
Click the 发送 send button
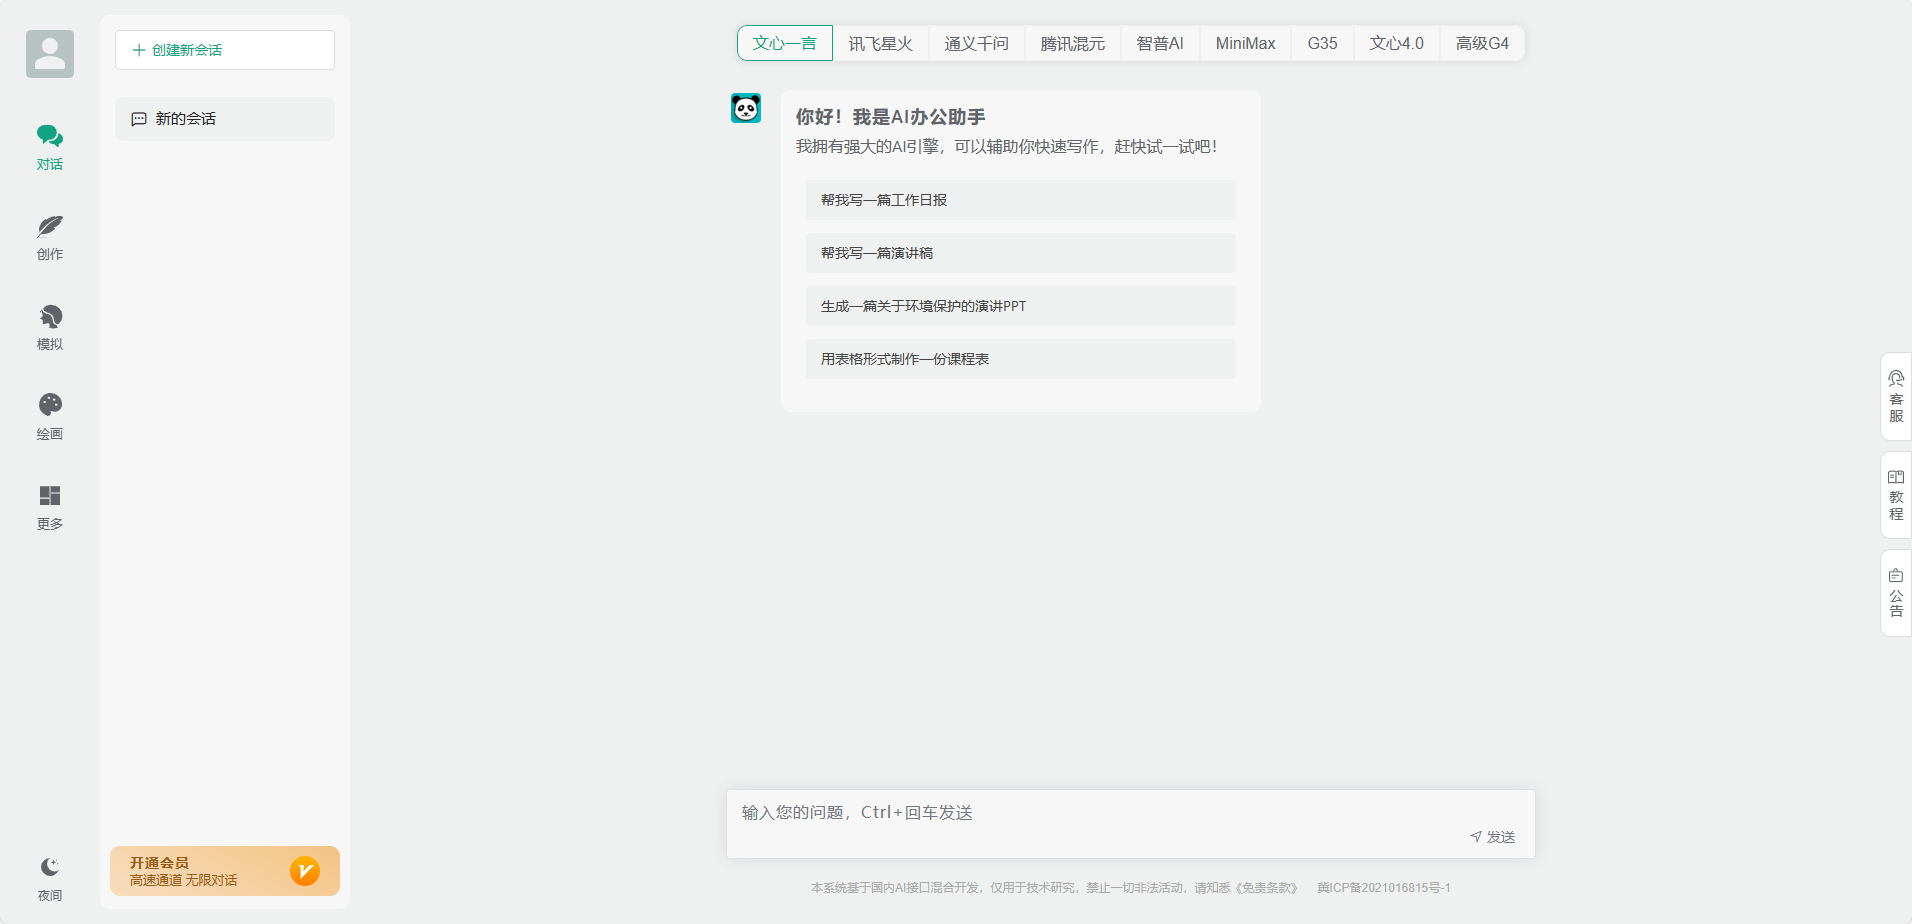click(1493, 836)
